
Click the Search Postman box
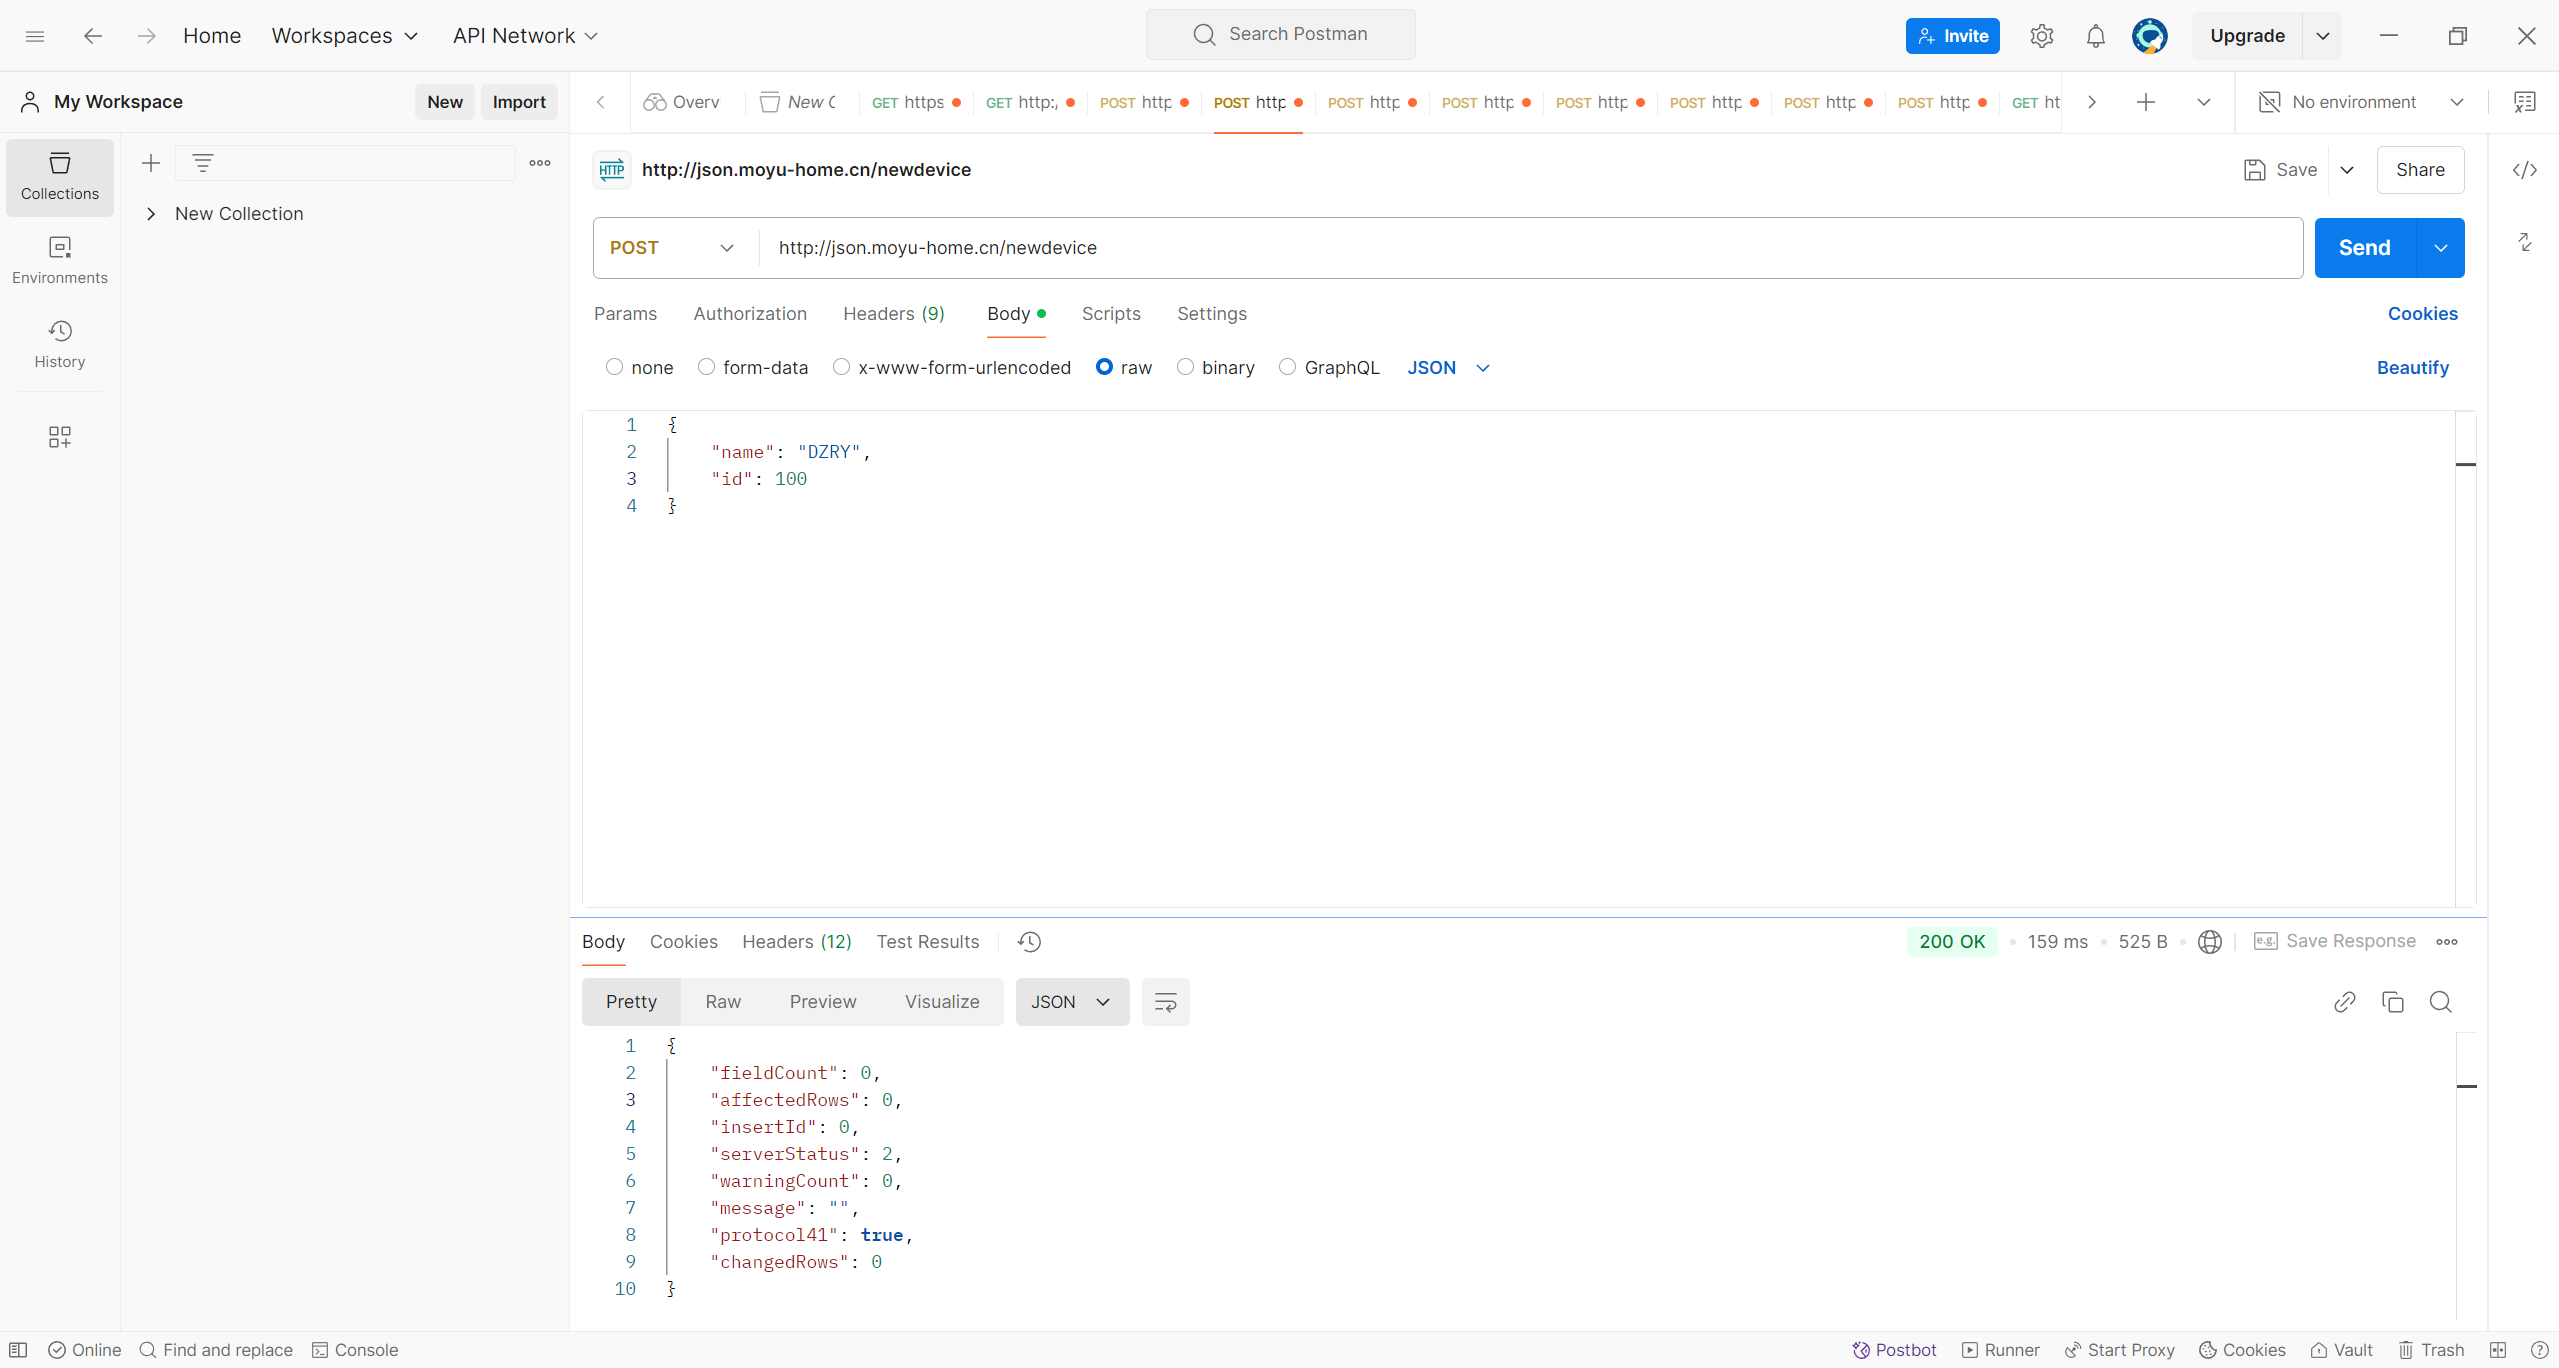tap(1280, 35)
